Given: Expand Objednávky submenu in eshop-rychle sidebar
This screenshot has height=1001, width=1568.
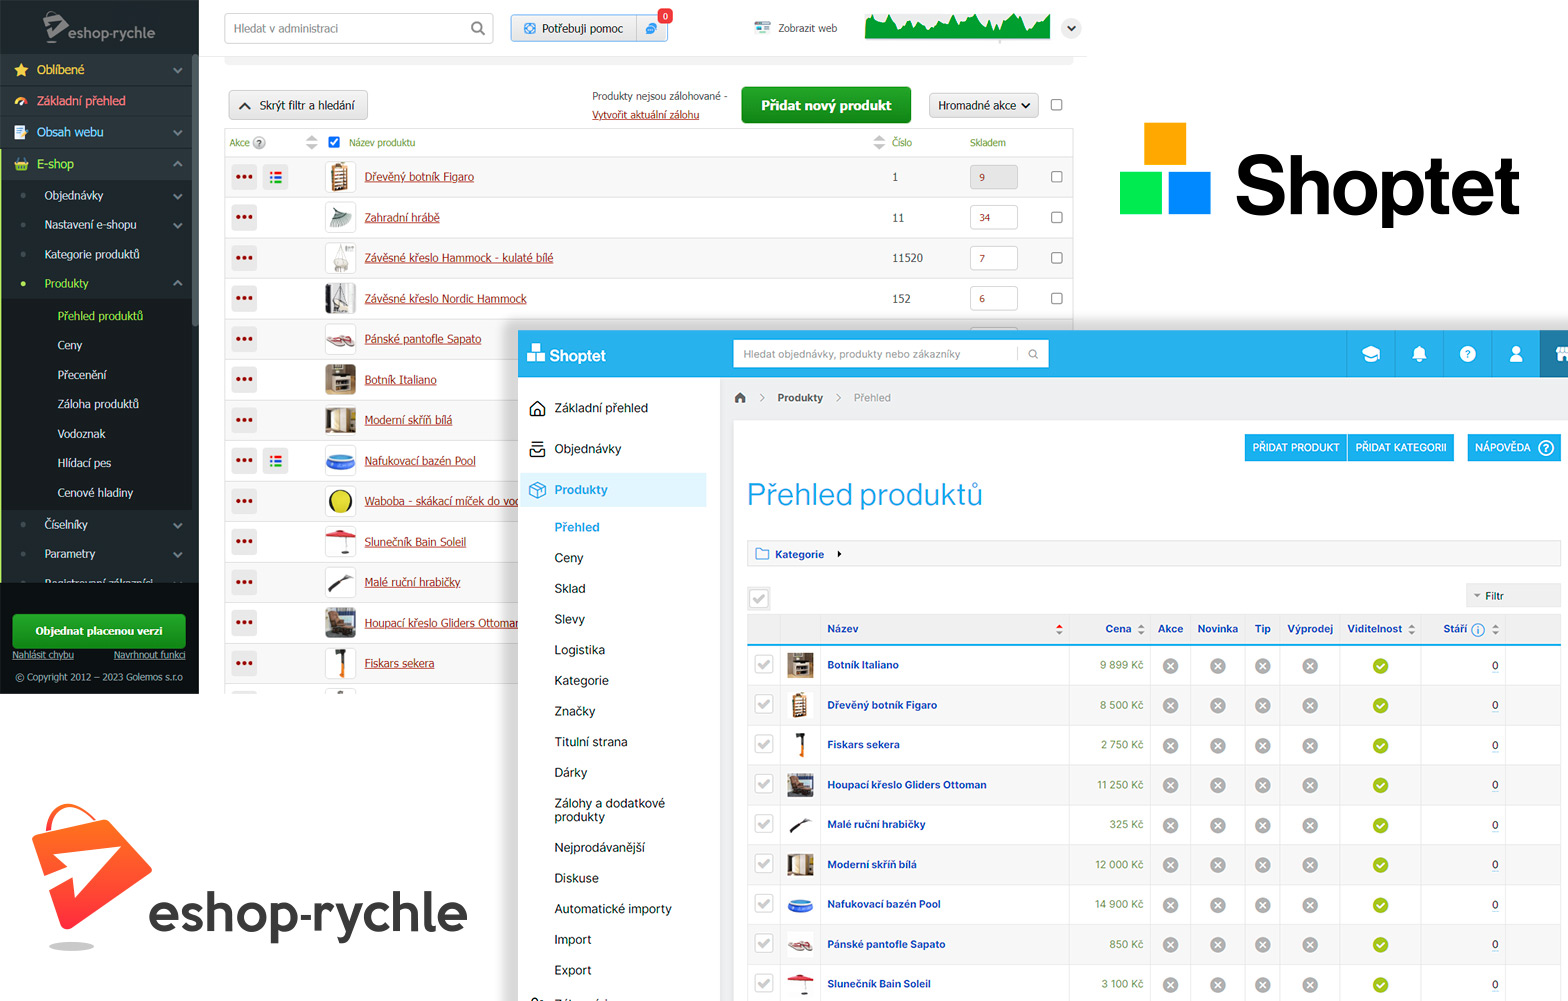Looking at the screenshot, I should coord(177,196).
